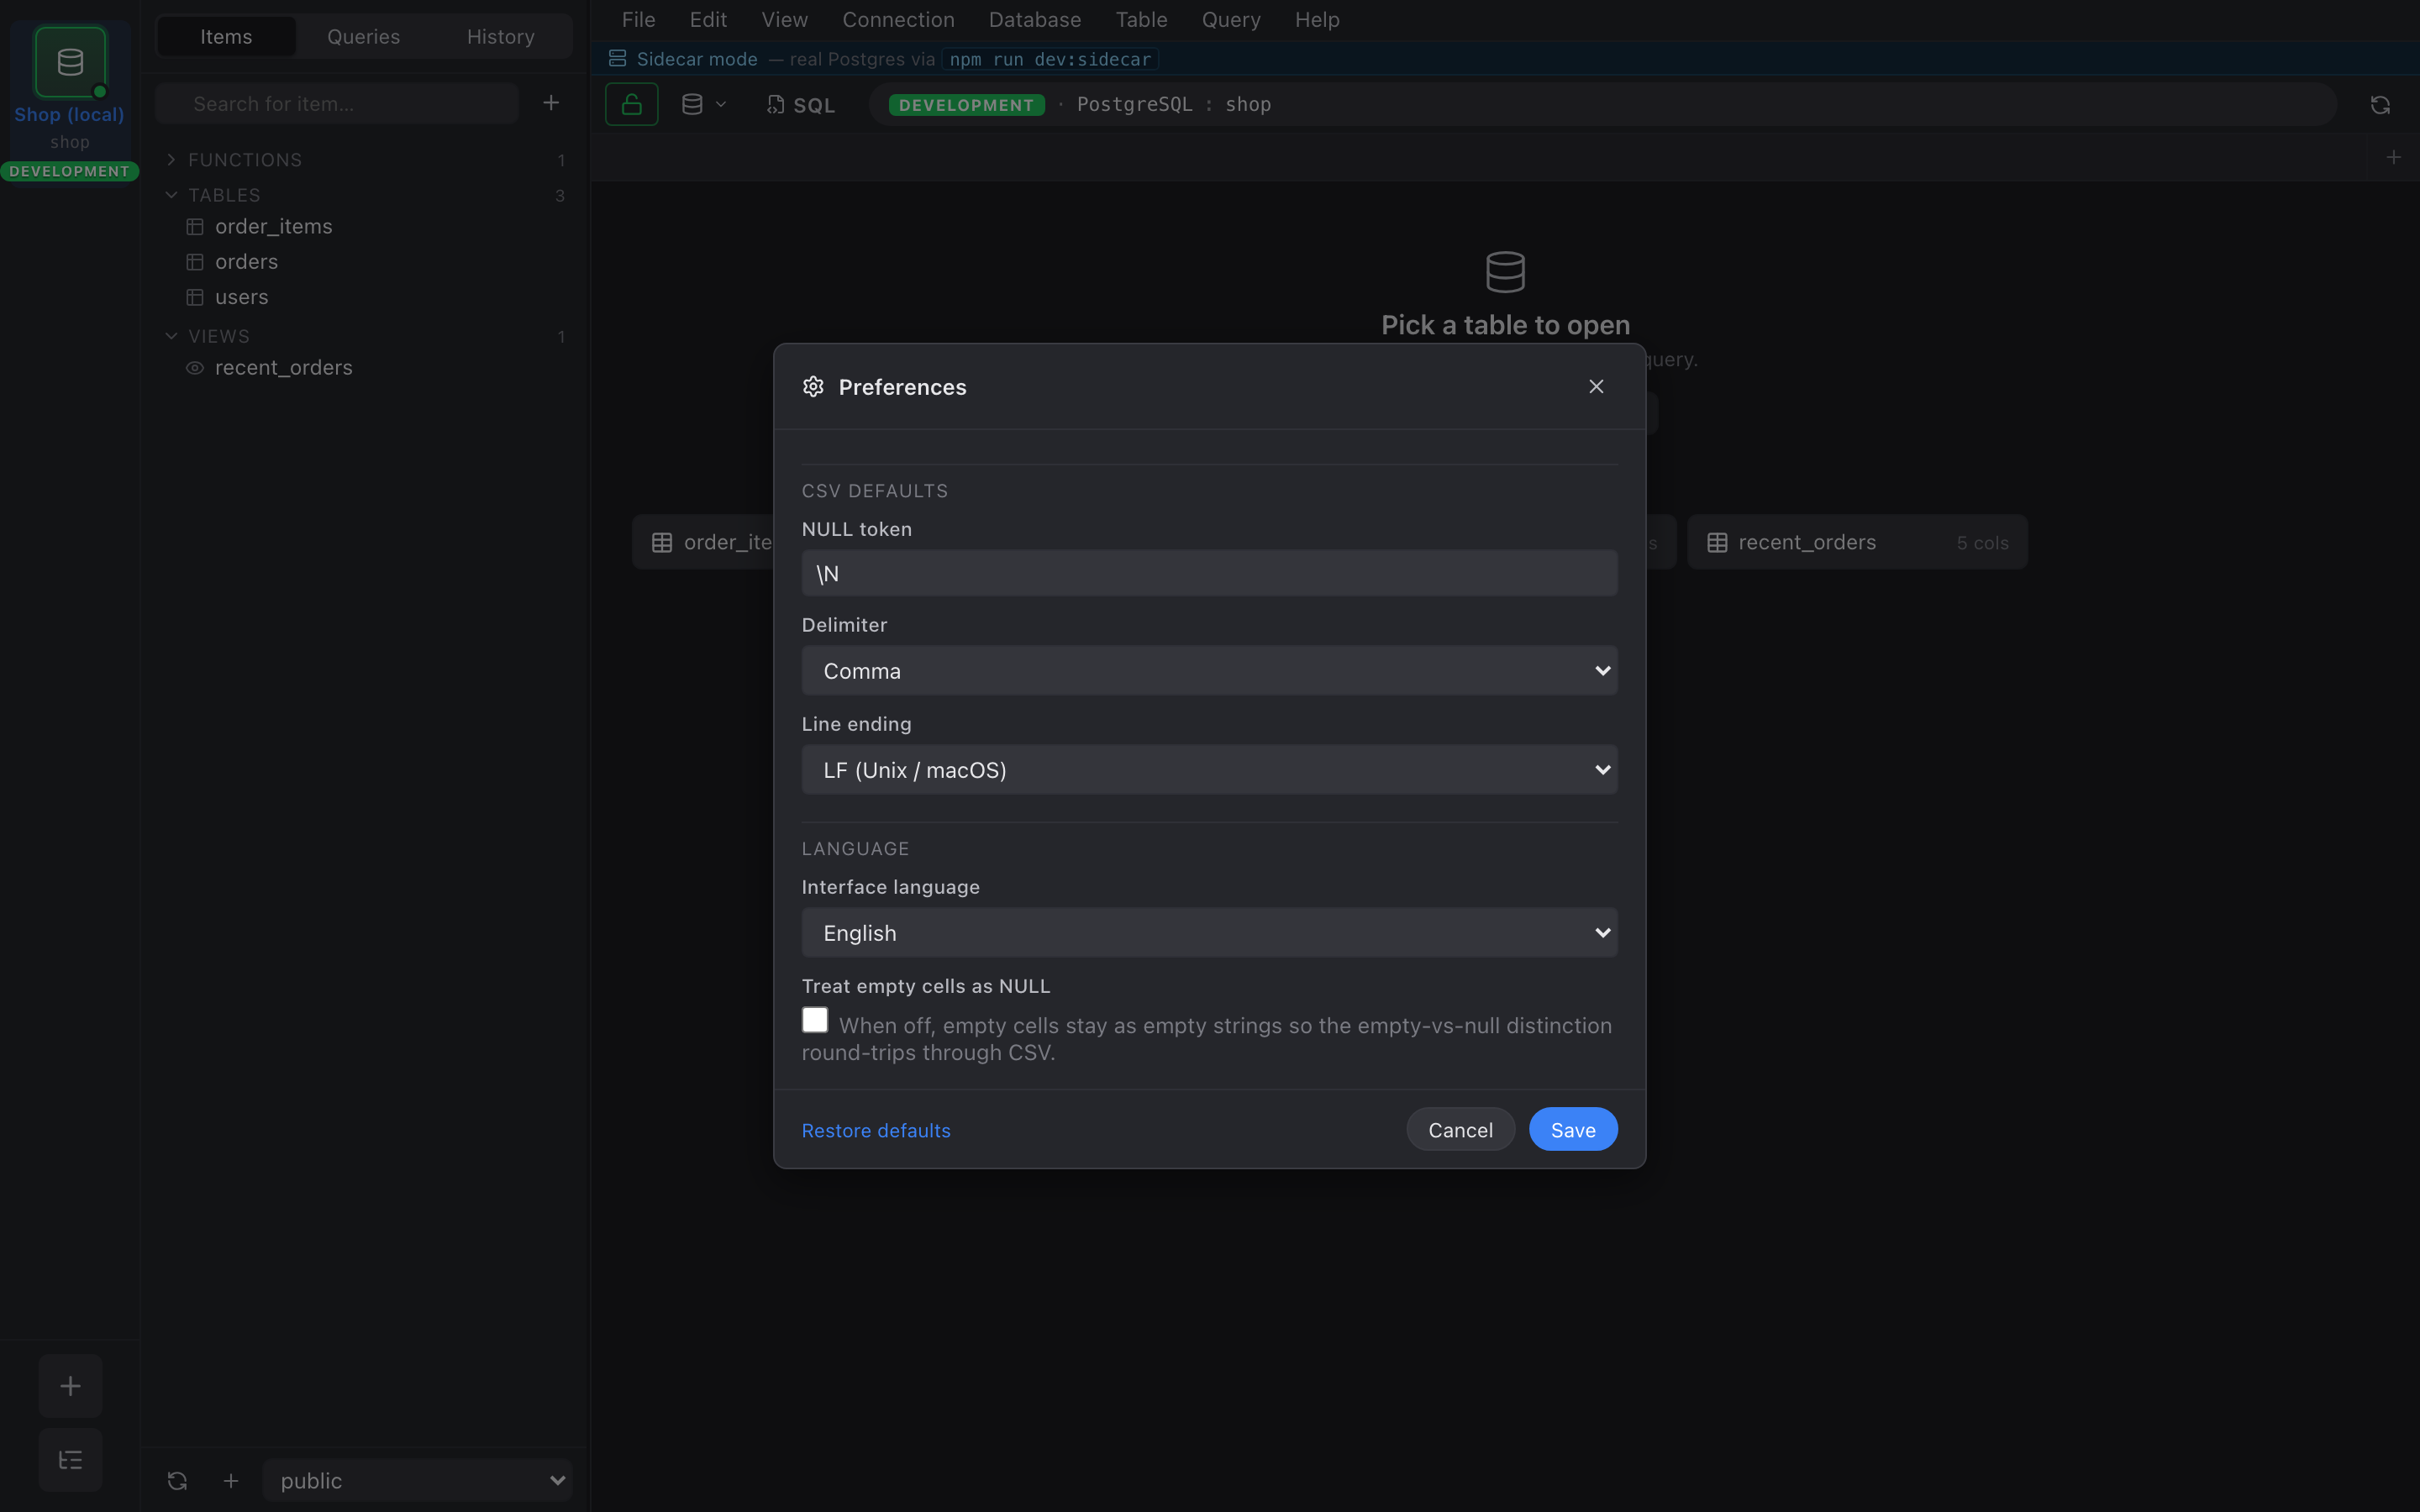
Task: Close the Preferences dialog
Action: tap(1596, 387)
